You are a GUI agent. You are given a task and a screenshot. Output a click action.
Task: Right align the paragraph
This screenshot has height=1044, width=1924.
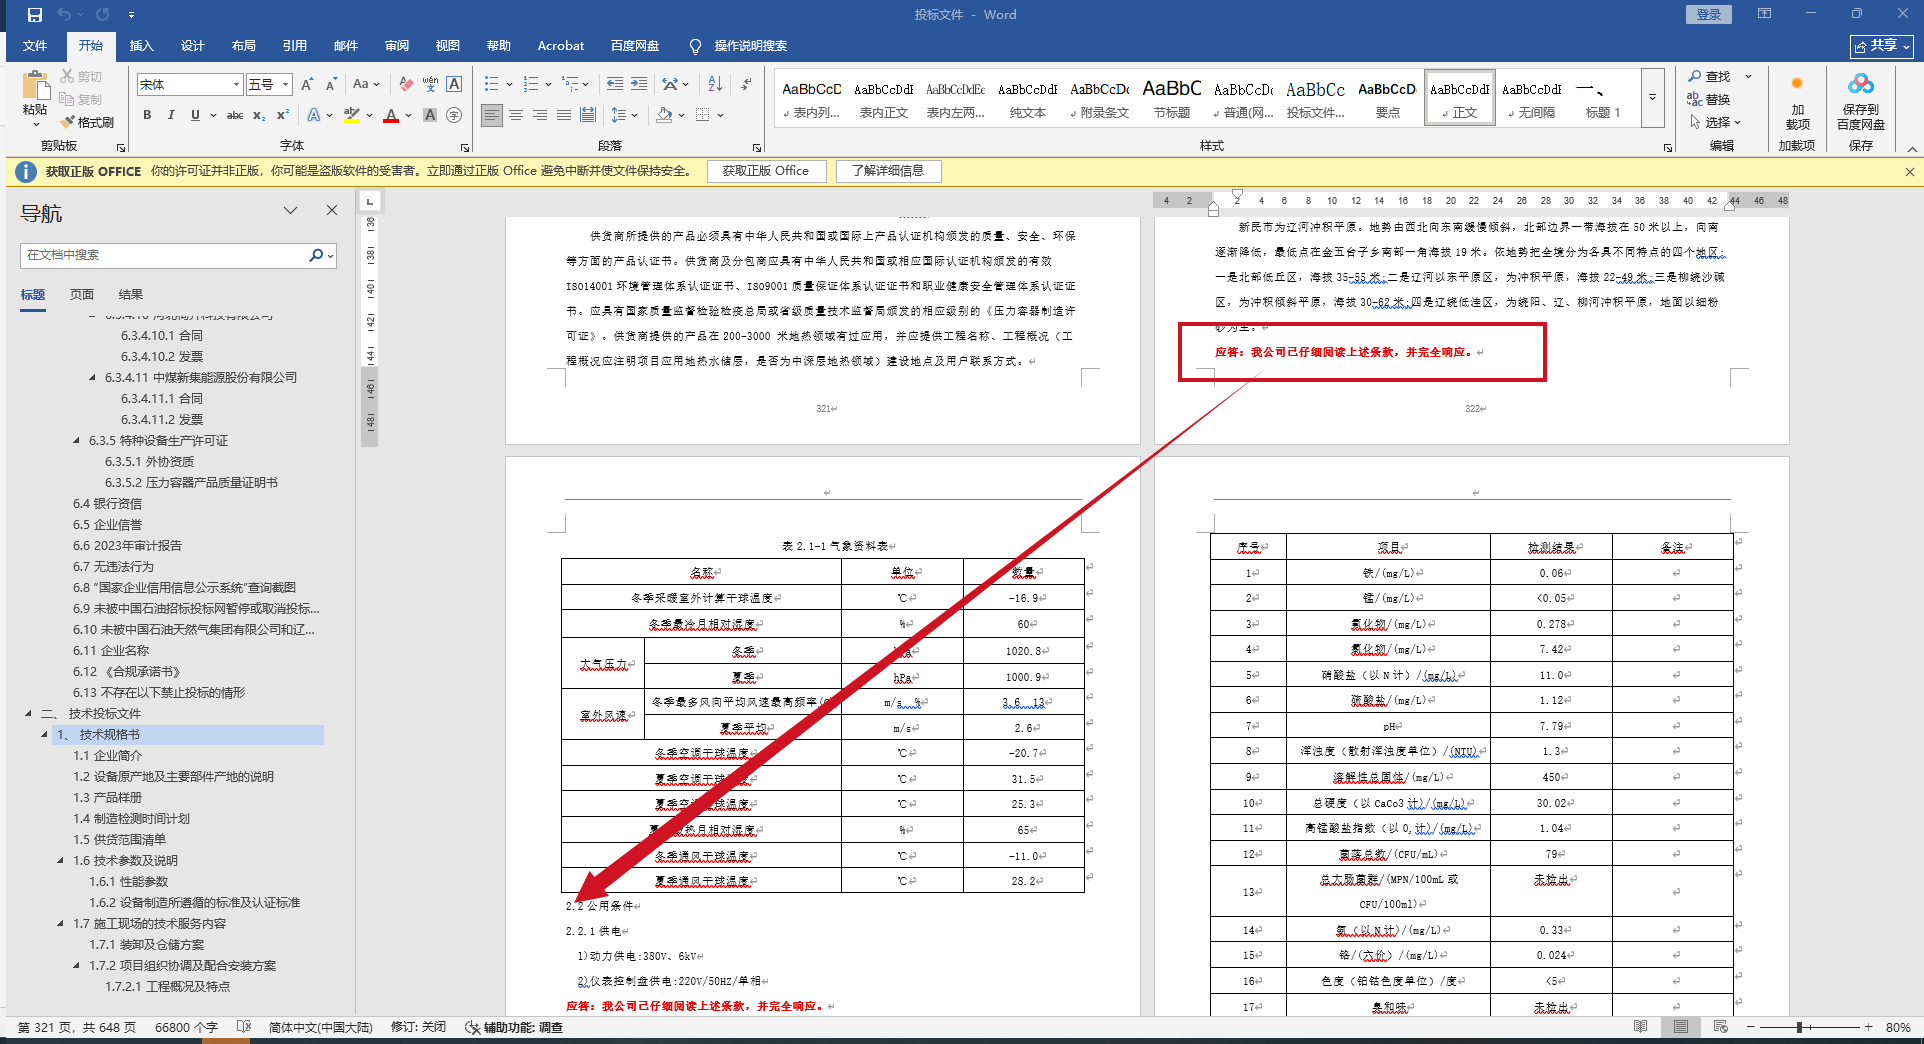[540, 115]
